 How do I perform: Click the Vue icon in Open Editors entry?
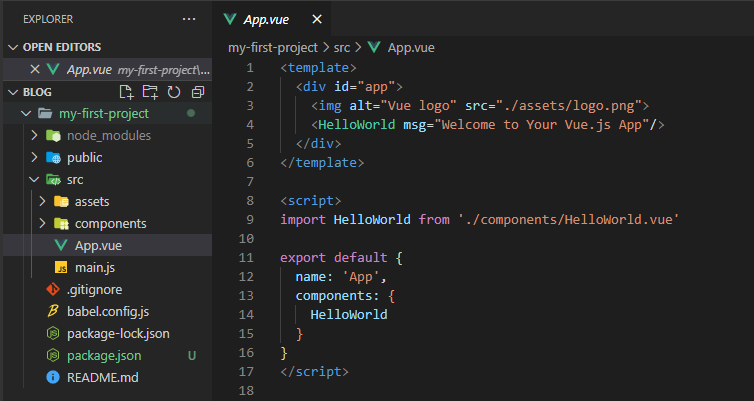coord(53,69)
